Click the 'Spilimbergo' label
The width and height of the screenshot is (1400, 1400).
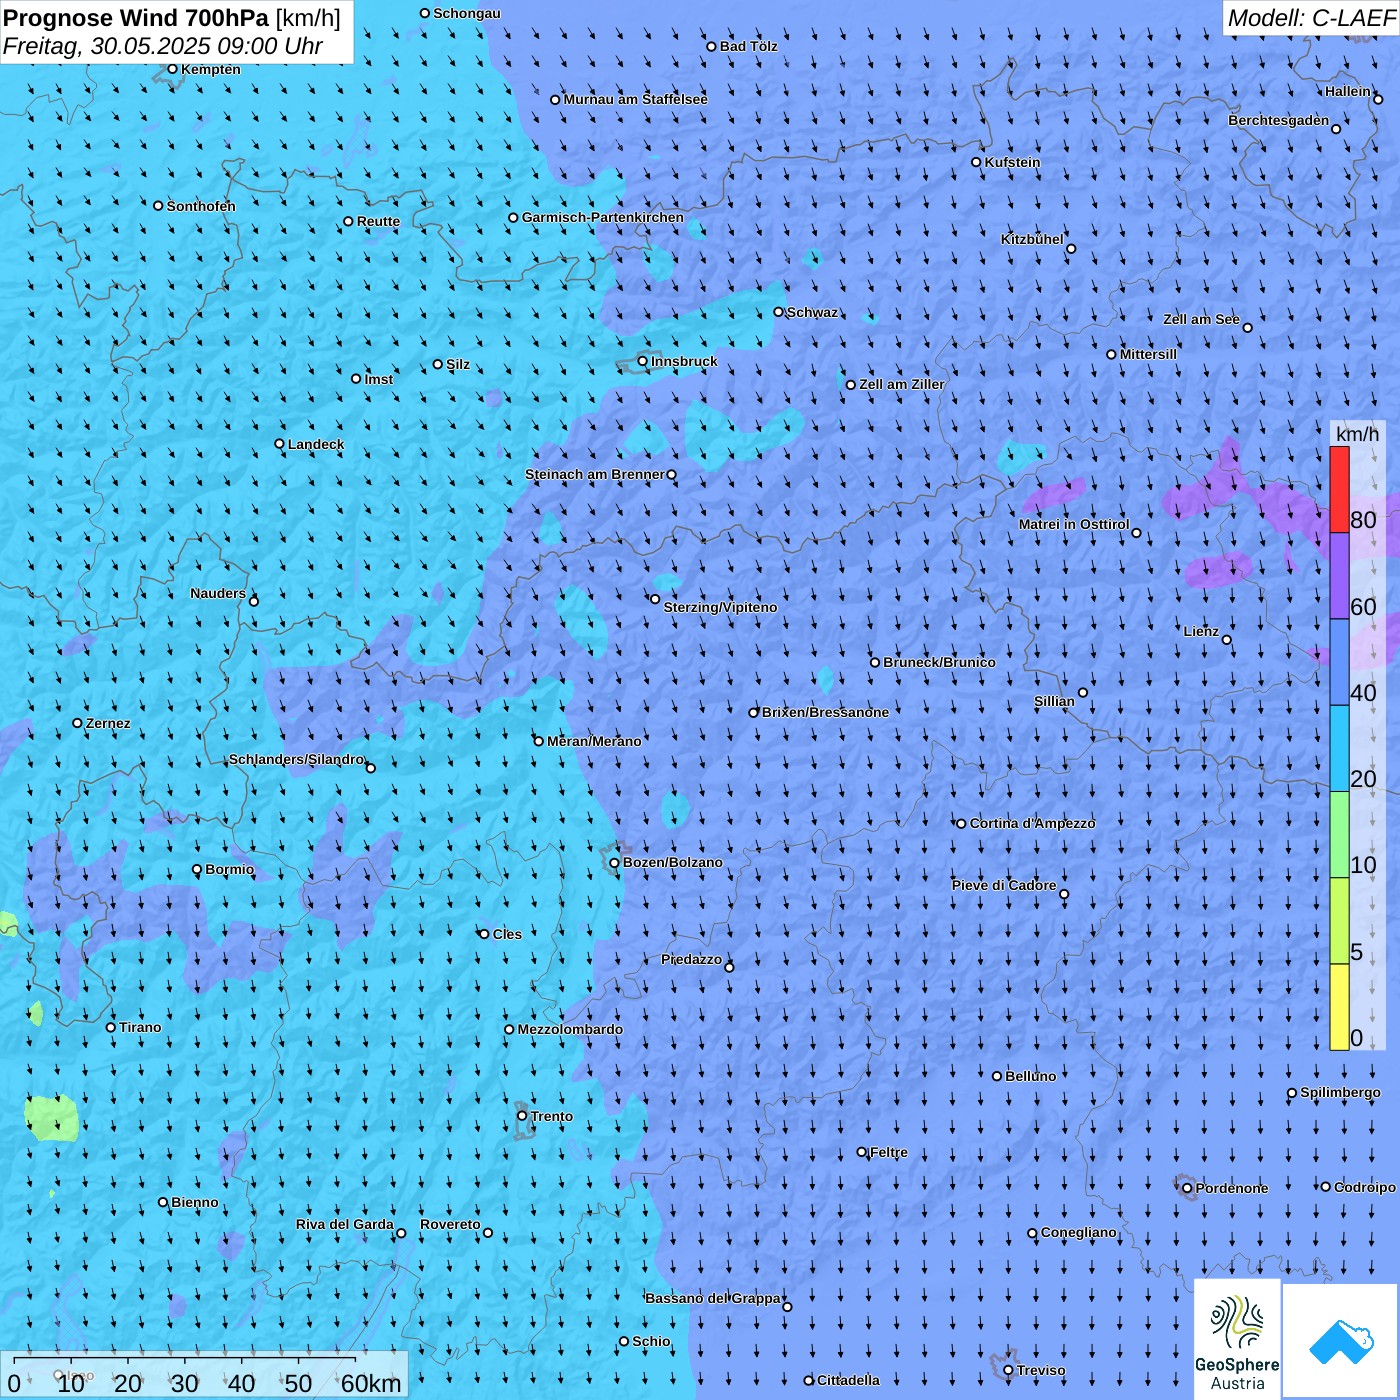point(1340,1092)
